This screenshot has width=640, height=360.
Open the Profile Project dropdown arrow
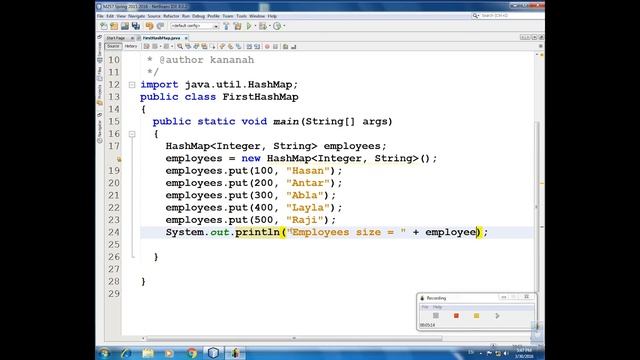tap(284, 26)
